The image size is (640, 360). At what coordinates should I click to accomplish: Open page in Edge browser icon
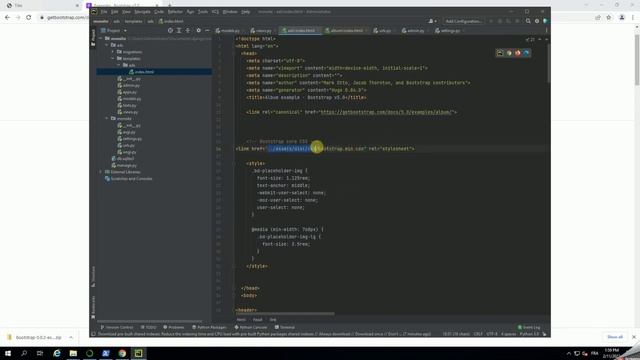[x=526, y=53]
